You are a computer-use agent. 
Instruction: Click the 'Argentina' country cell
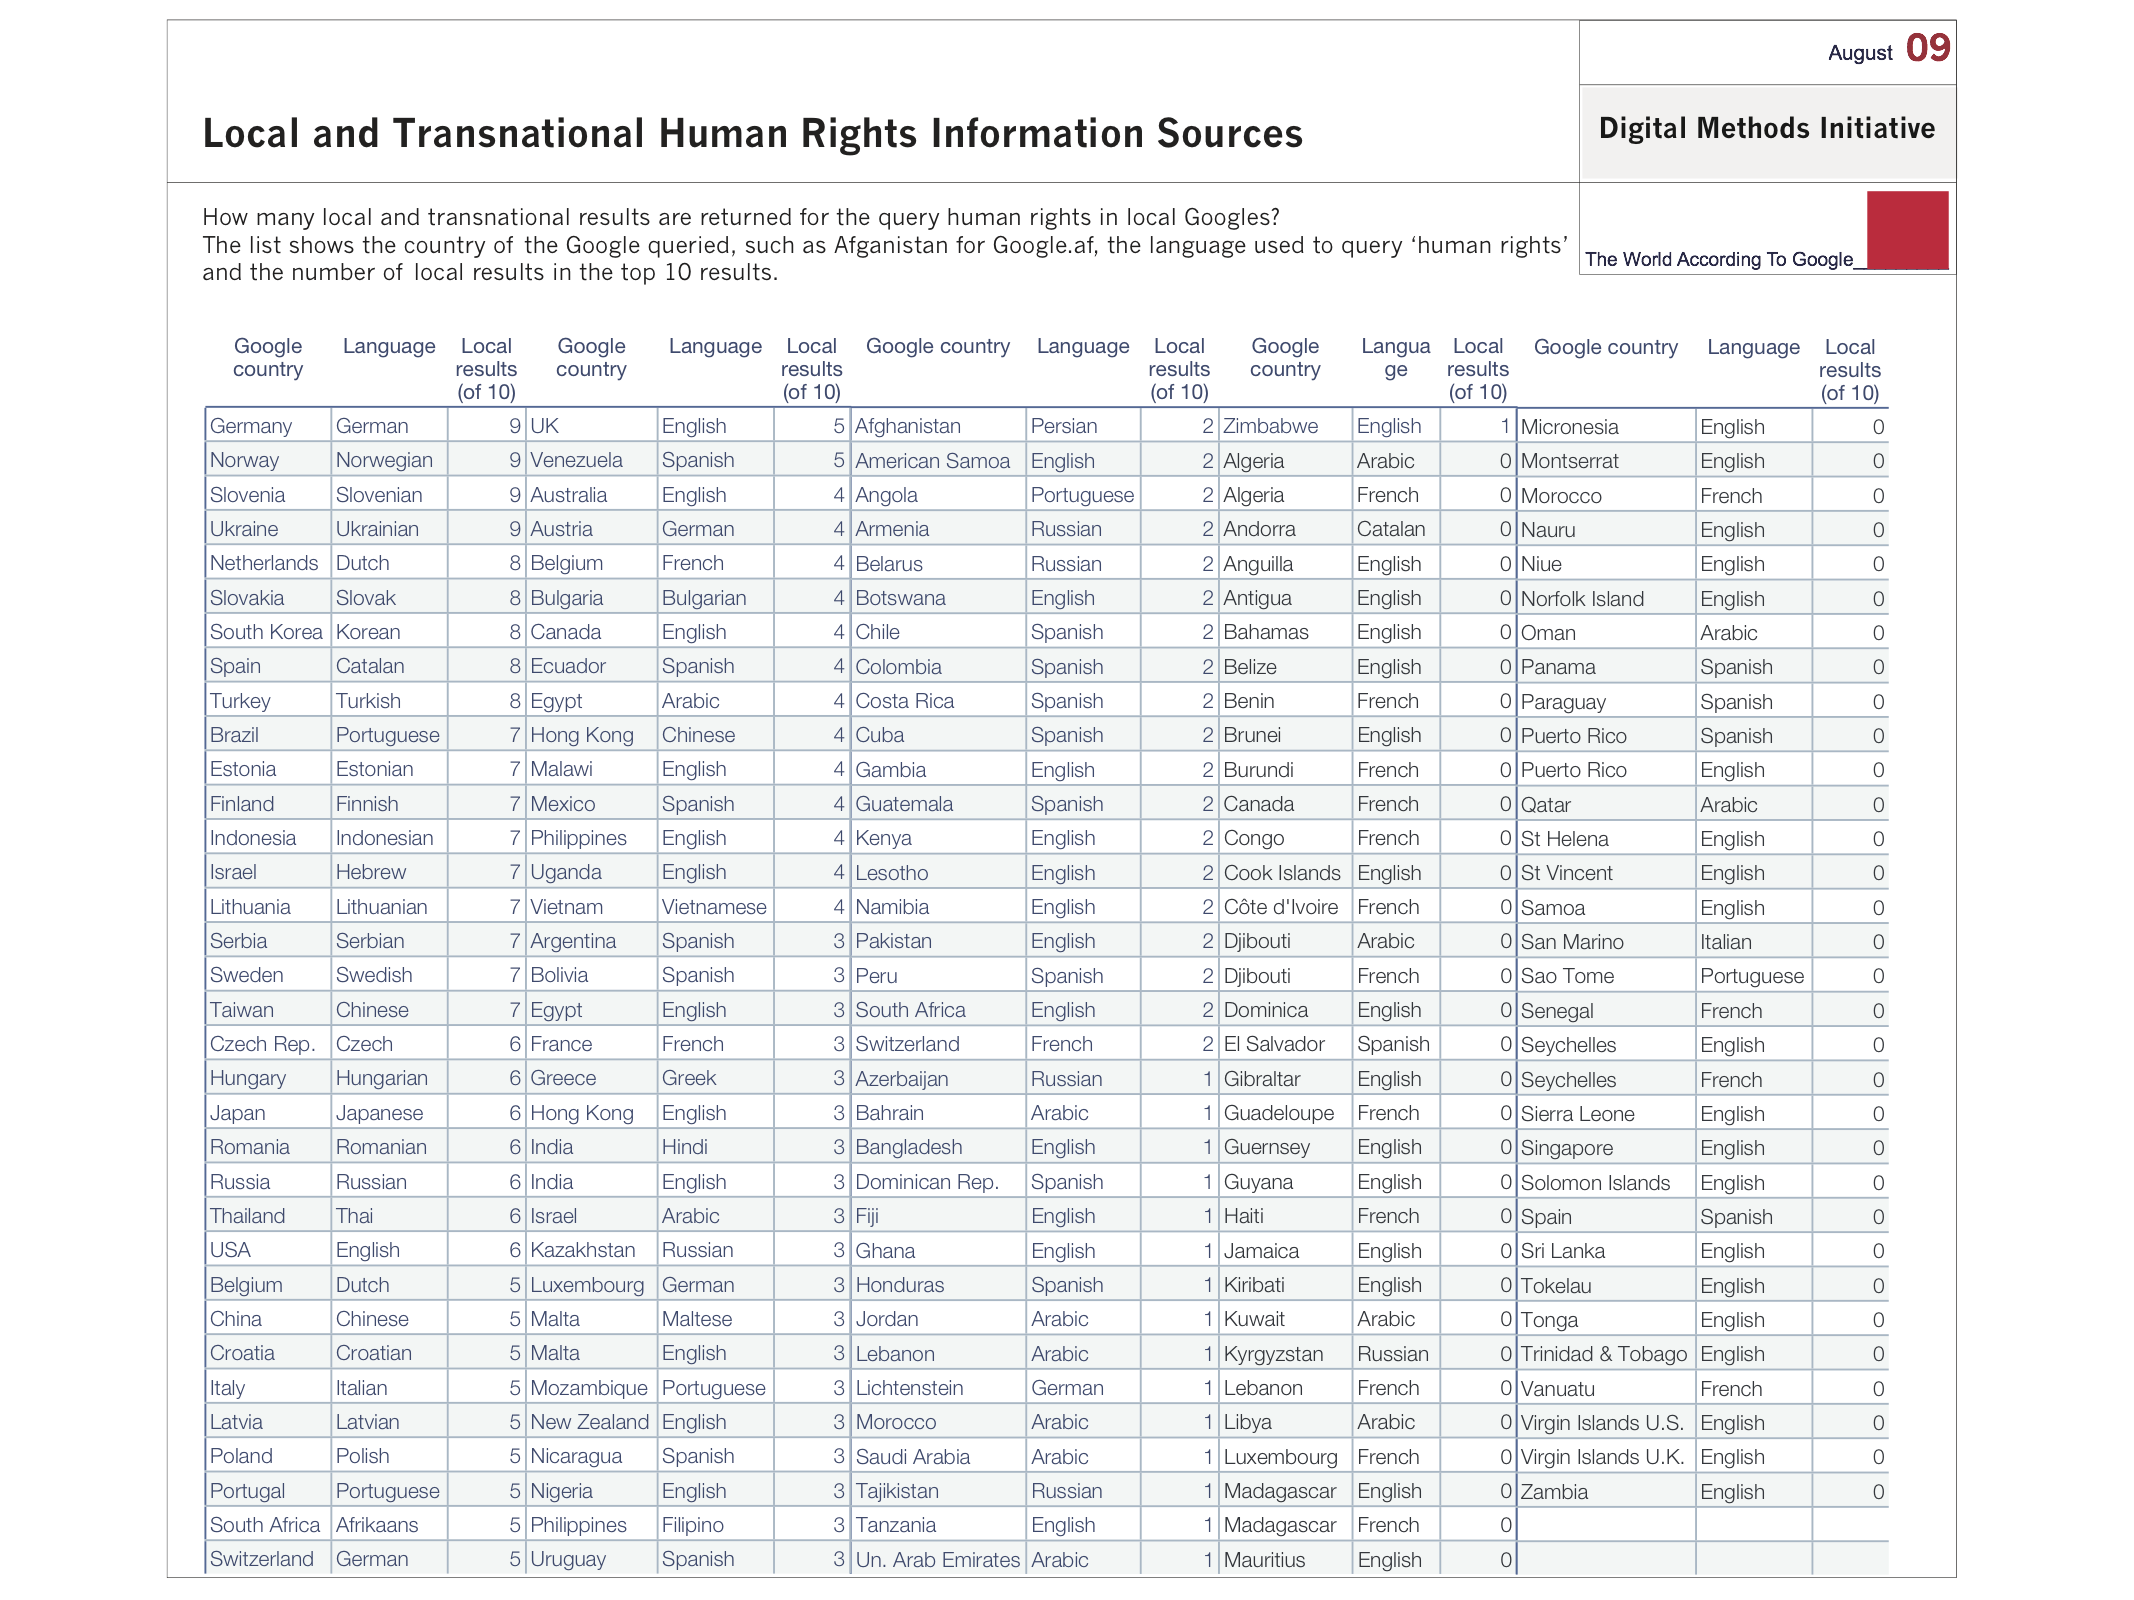pos(591,941)
